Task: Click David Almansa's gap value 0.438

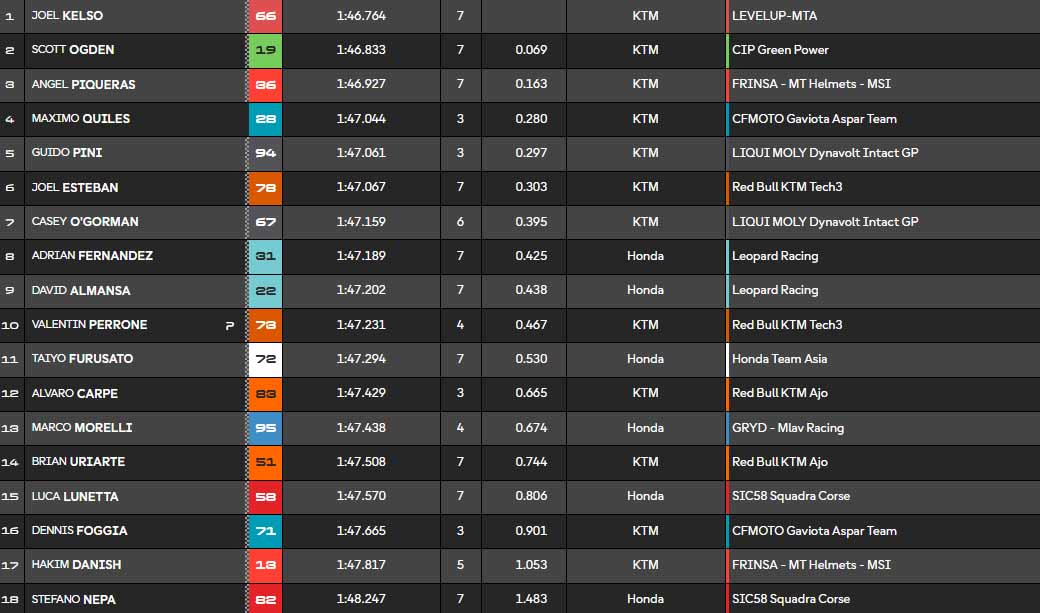Action: (x=531, y=290)
